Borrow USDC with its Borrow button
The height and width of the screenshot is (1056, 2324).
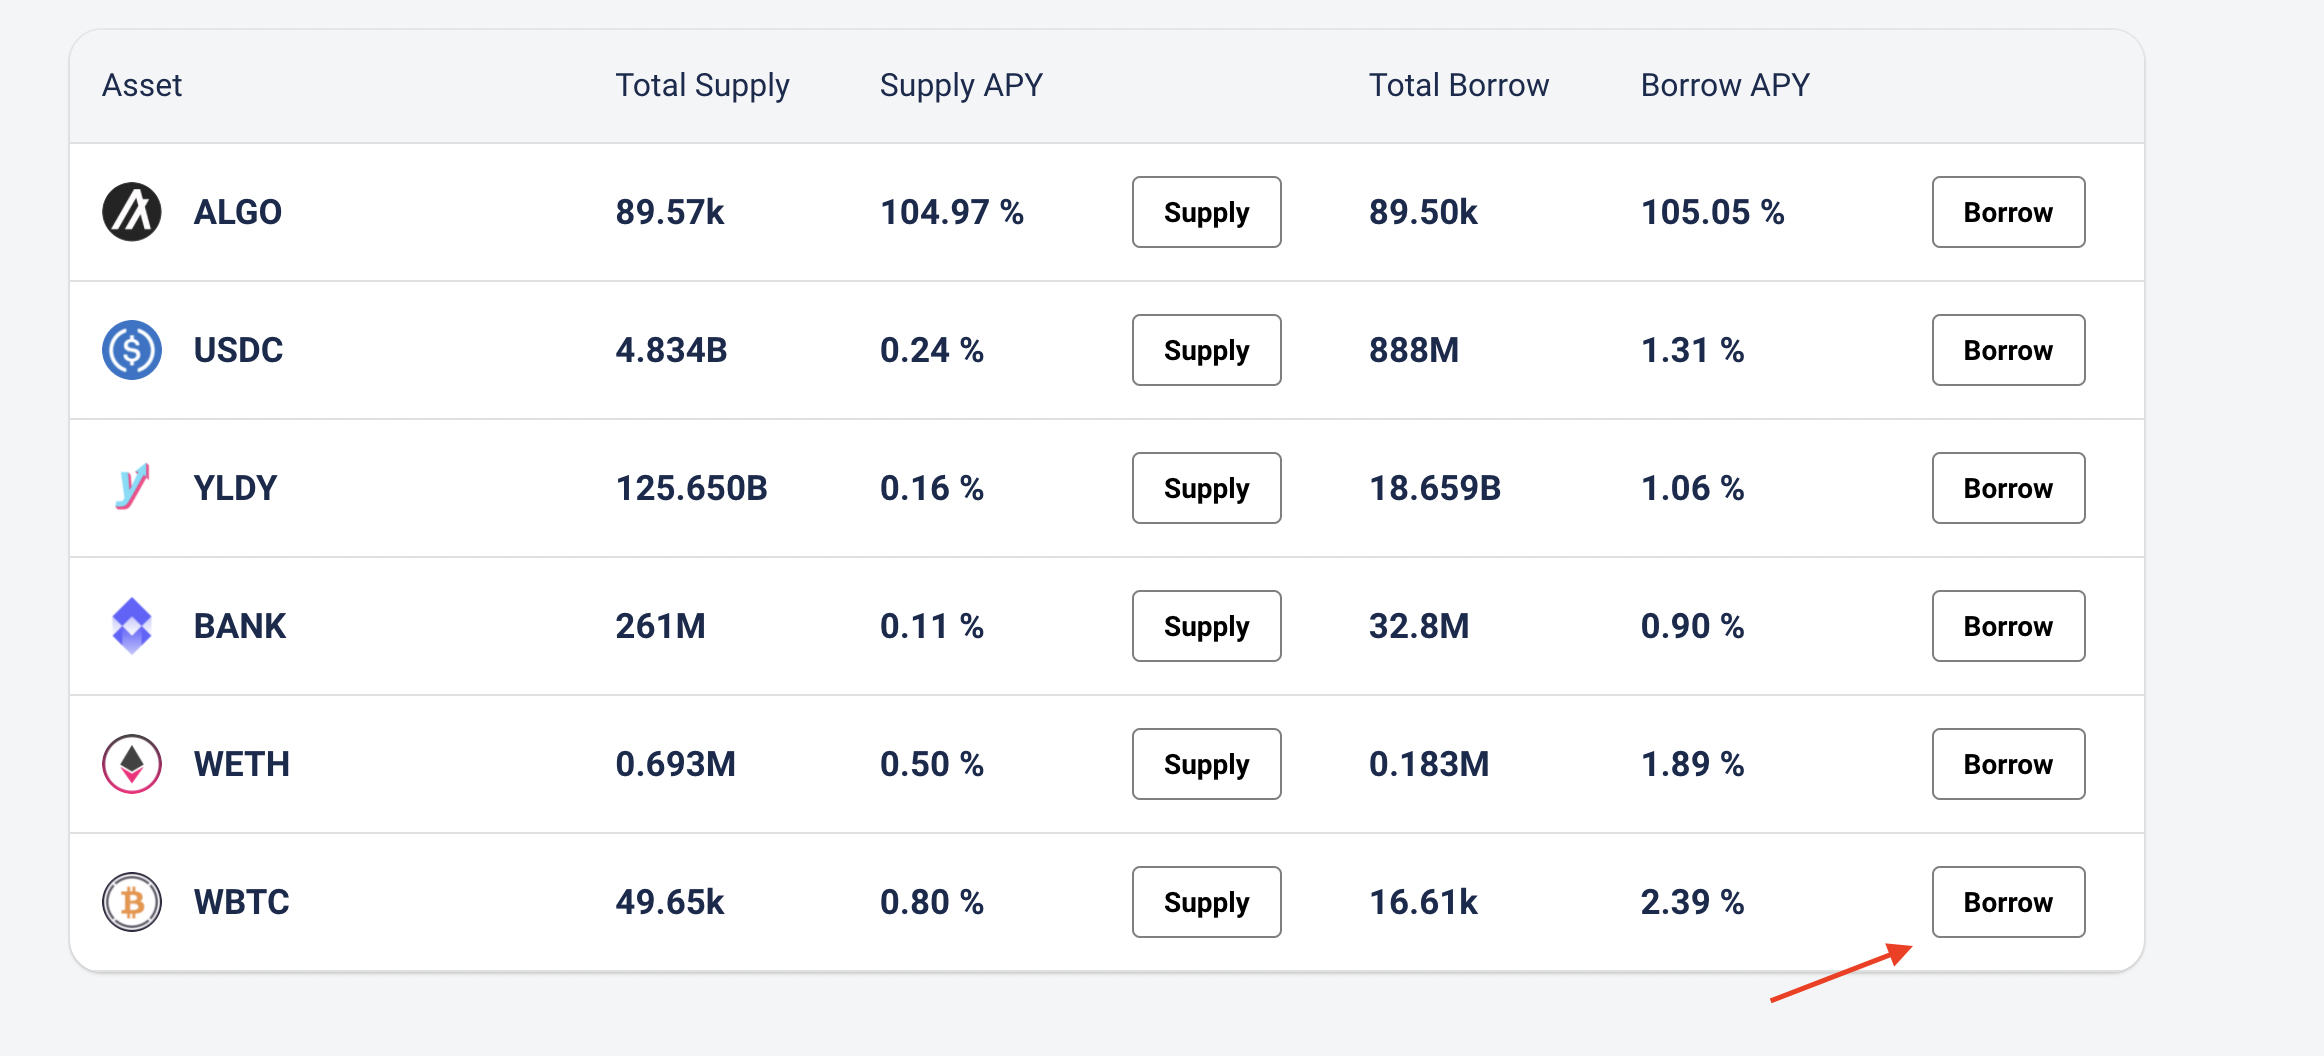(2008, 350)
